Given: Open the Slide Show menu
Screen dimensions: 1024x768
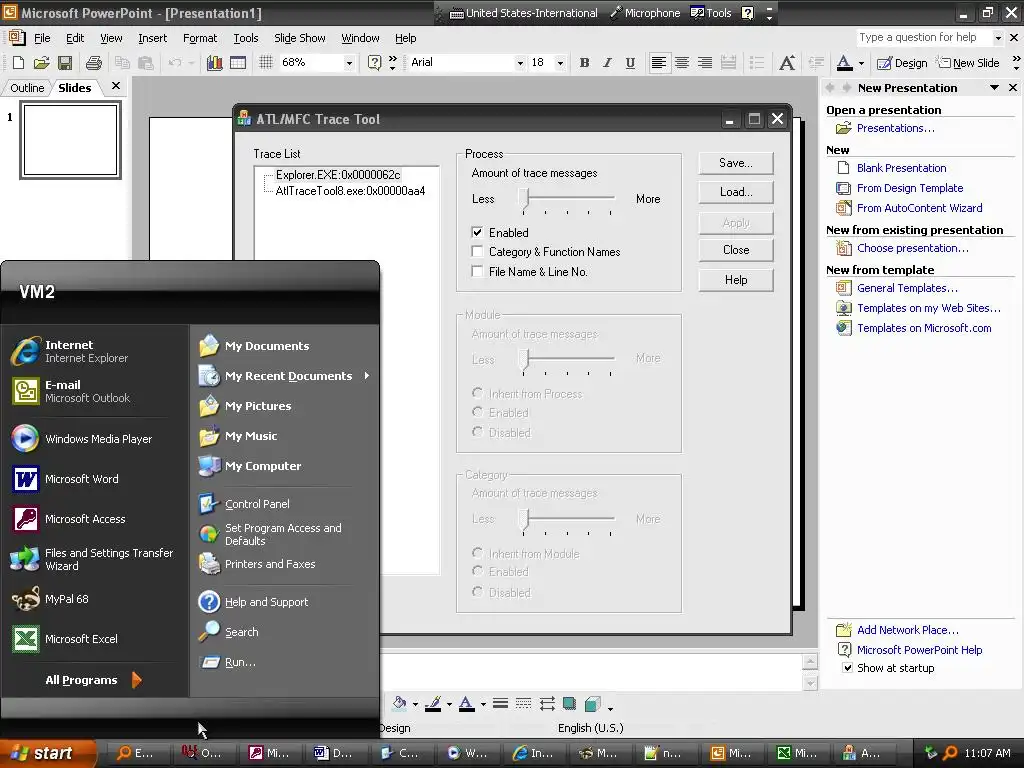Looking at the screenshot, I should (x=300, y=38).
